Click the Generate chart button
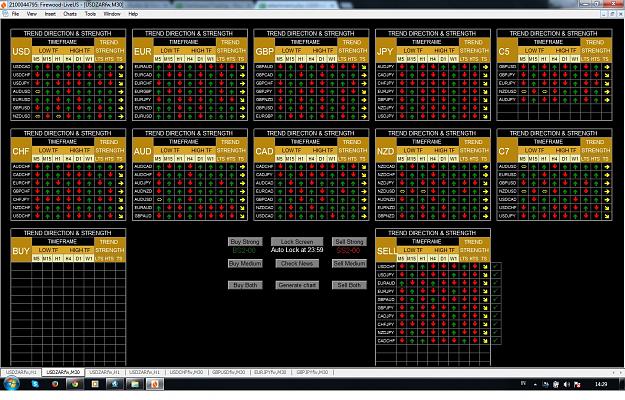 (297, 285)
